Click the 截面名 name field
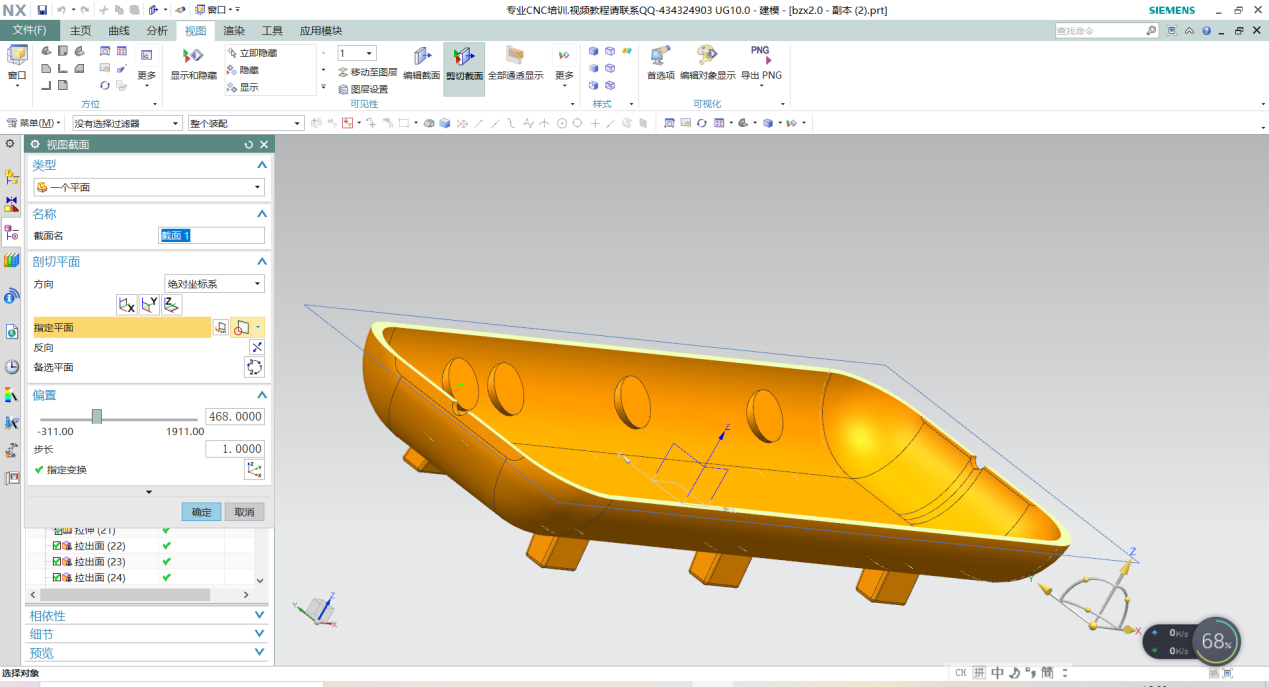Screen dimensions: 1269x687 tap(212, 236)
